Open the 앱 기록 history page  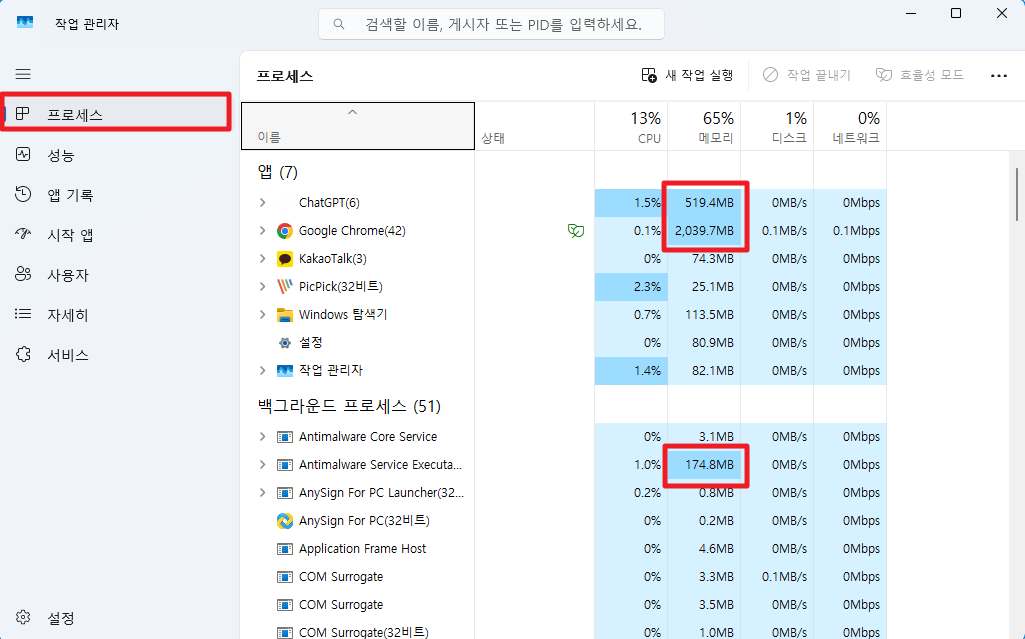70,195
